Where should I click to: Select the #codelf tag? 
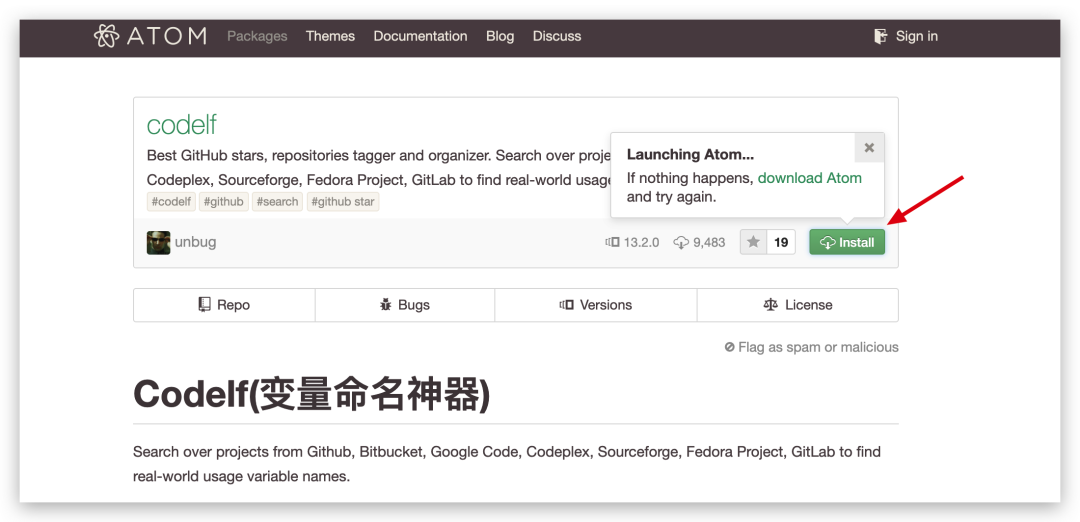coord(172,202)
